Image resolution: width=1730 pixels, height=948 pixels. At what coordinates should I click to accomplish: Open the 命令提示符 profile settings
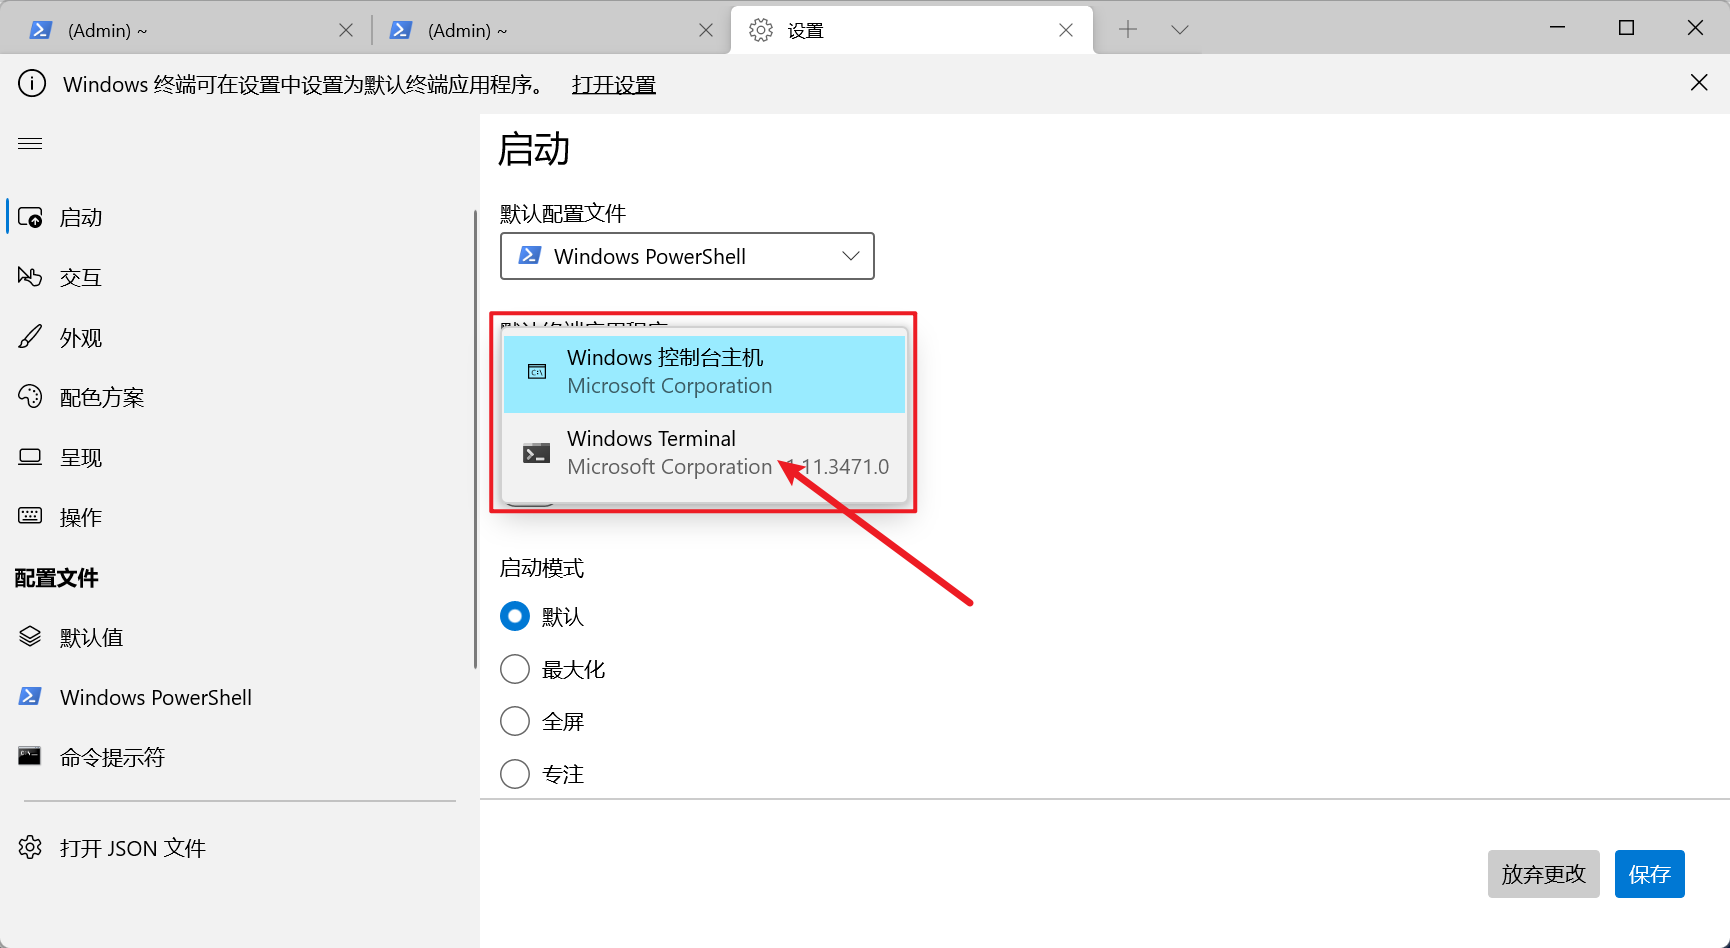point(112,757)
